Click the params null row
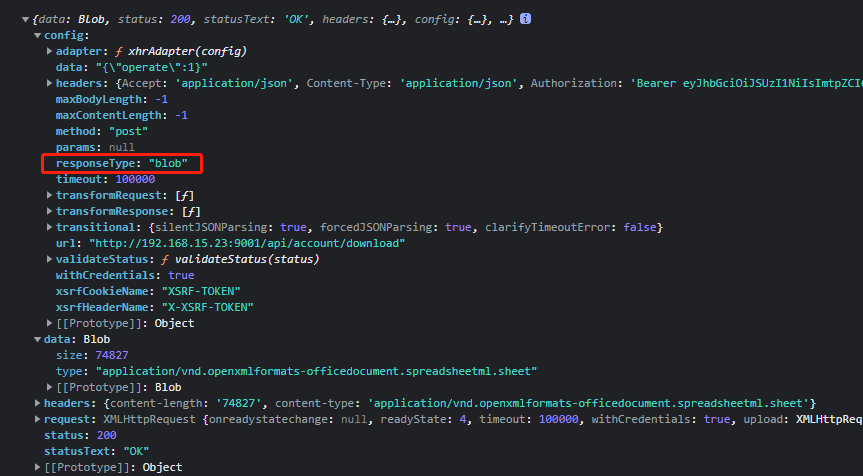863x476 pixels. click(x=95, y=147)
